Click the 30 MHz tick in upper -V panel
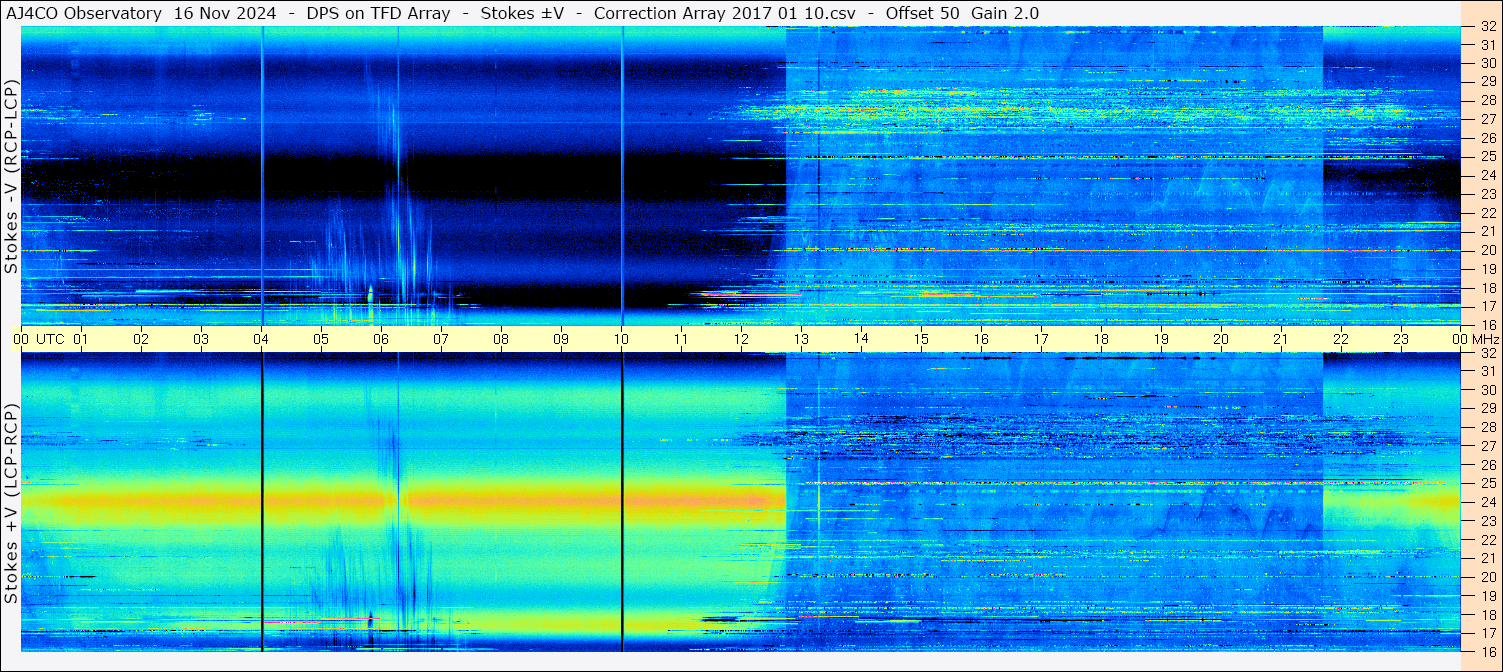This screenshot has height=672, width=1503. coord(1488,63)
